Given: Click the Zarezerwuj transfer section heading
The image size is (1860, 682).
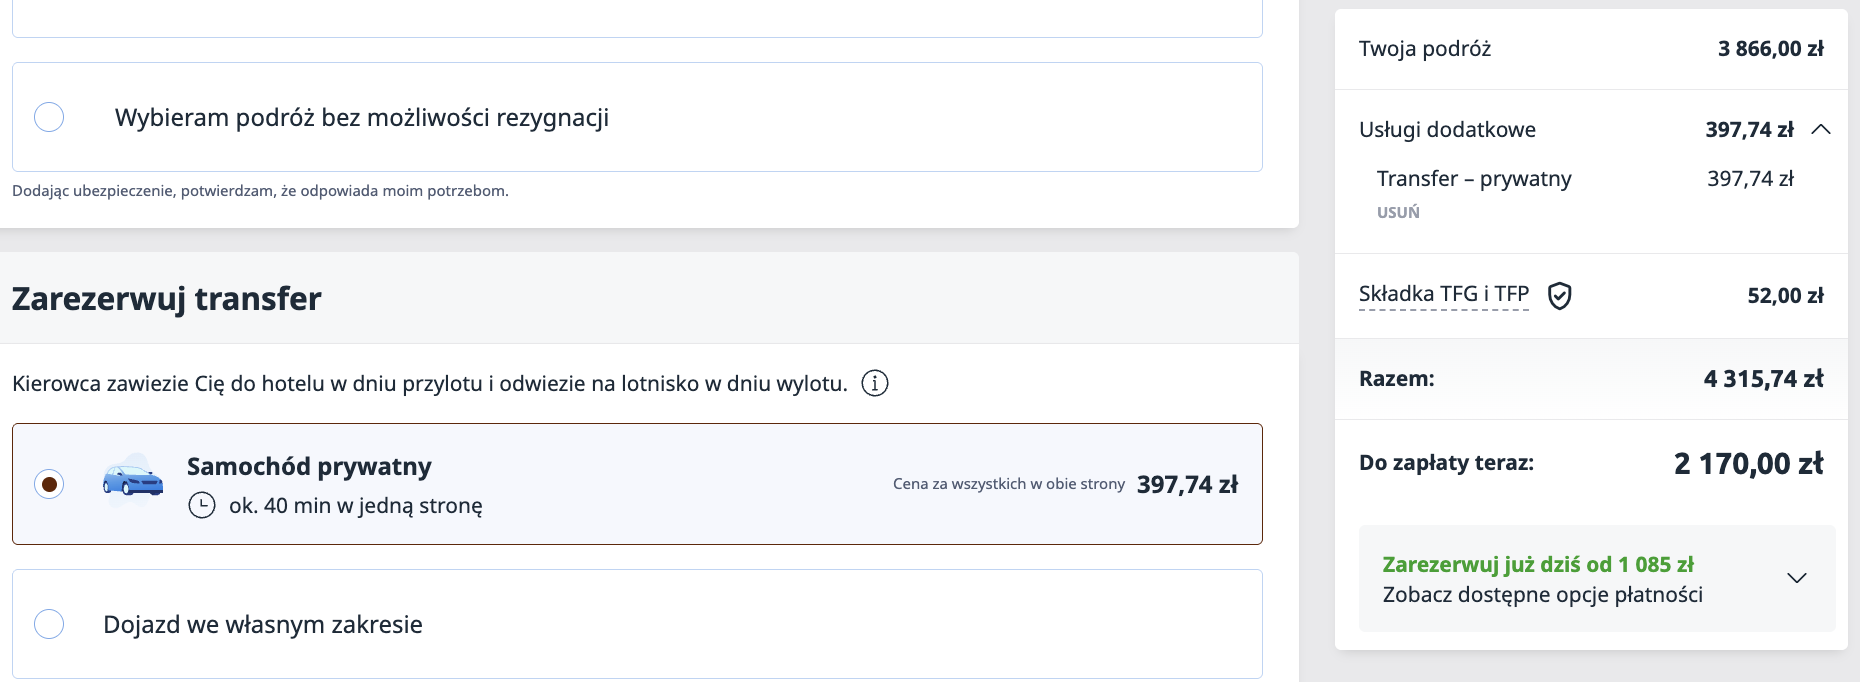Looking at the screenshot, I should (x=167, y=299).
